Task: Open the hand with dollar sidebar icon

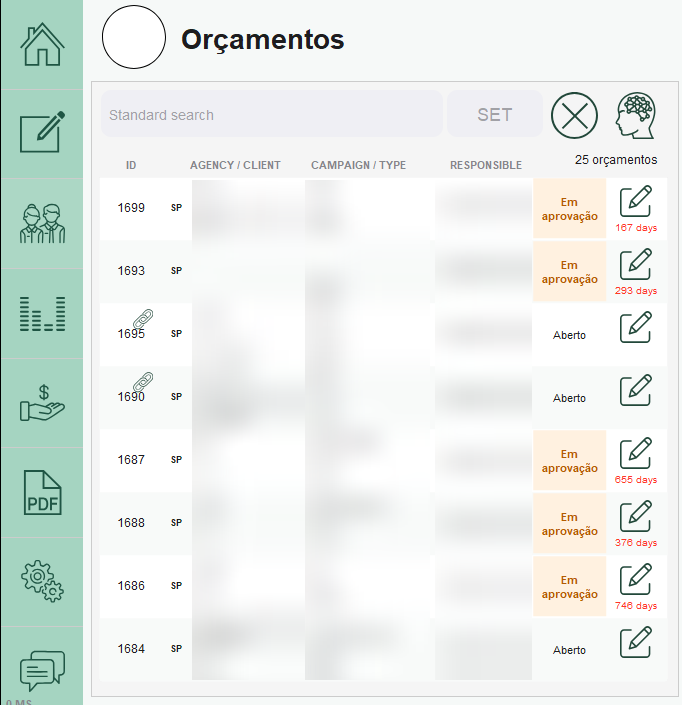Action: 42,403
